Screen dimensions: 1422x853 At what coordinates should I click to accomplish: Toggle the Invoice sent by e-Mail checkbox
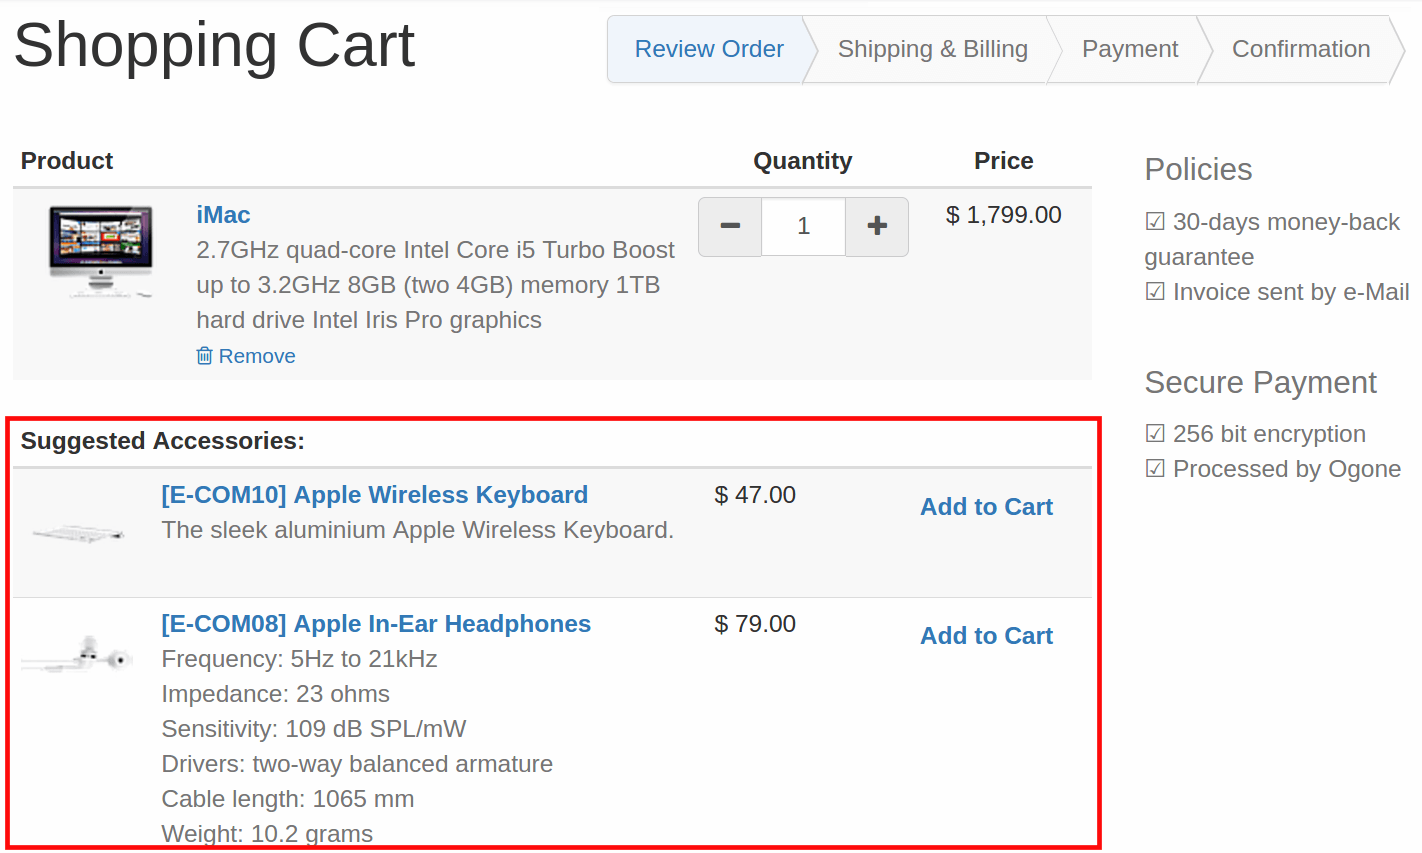click(1155, 291)
